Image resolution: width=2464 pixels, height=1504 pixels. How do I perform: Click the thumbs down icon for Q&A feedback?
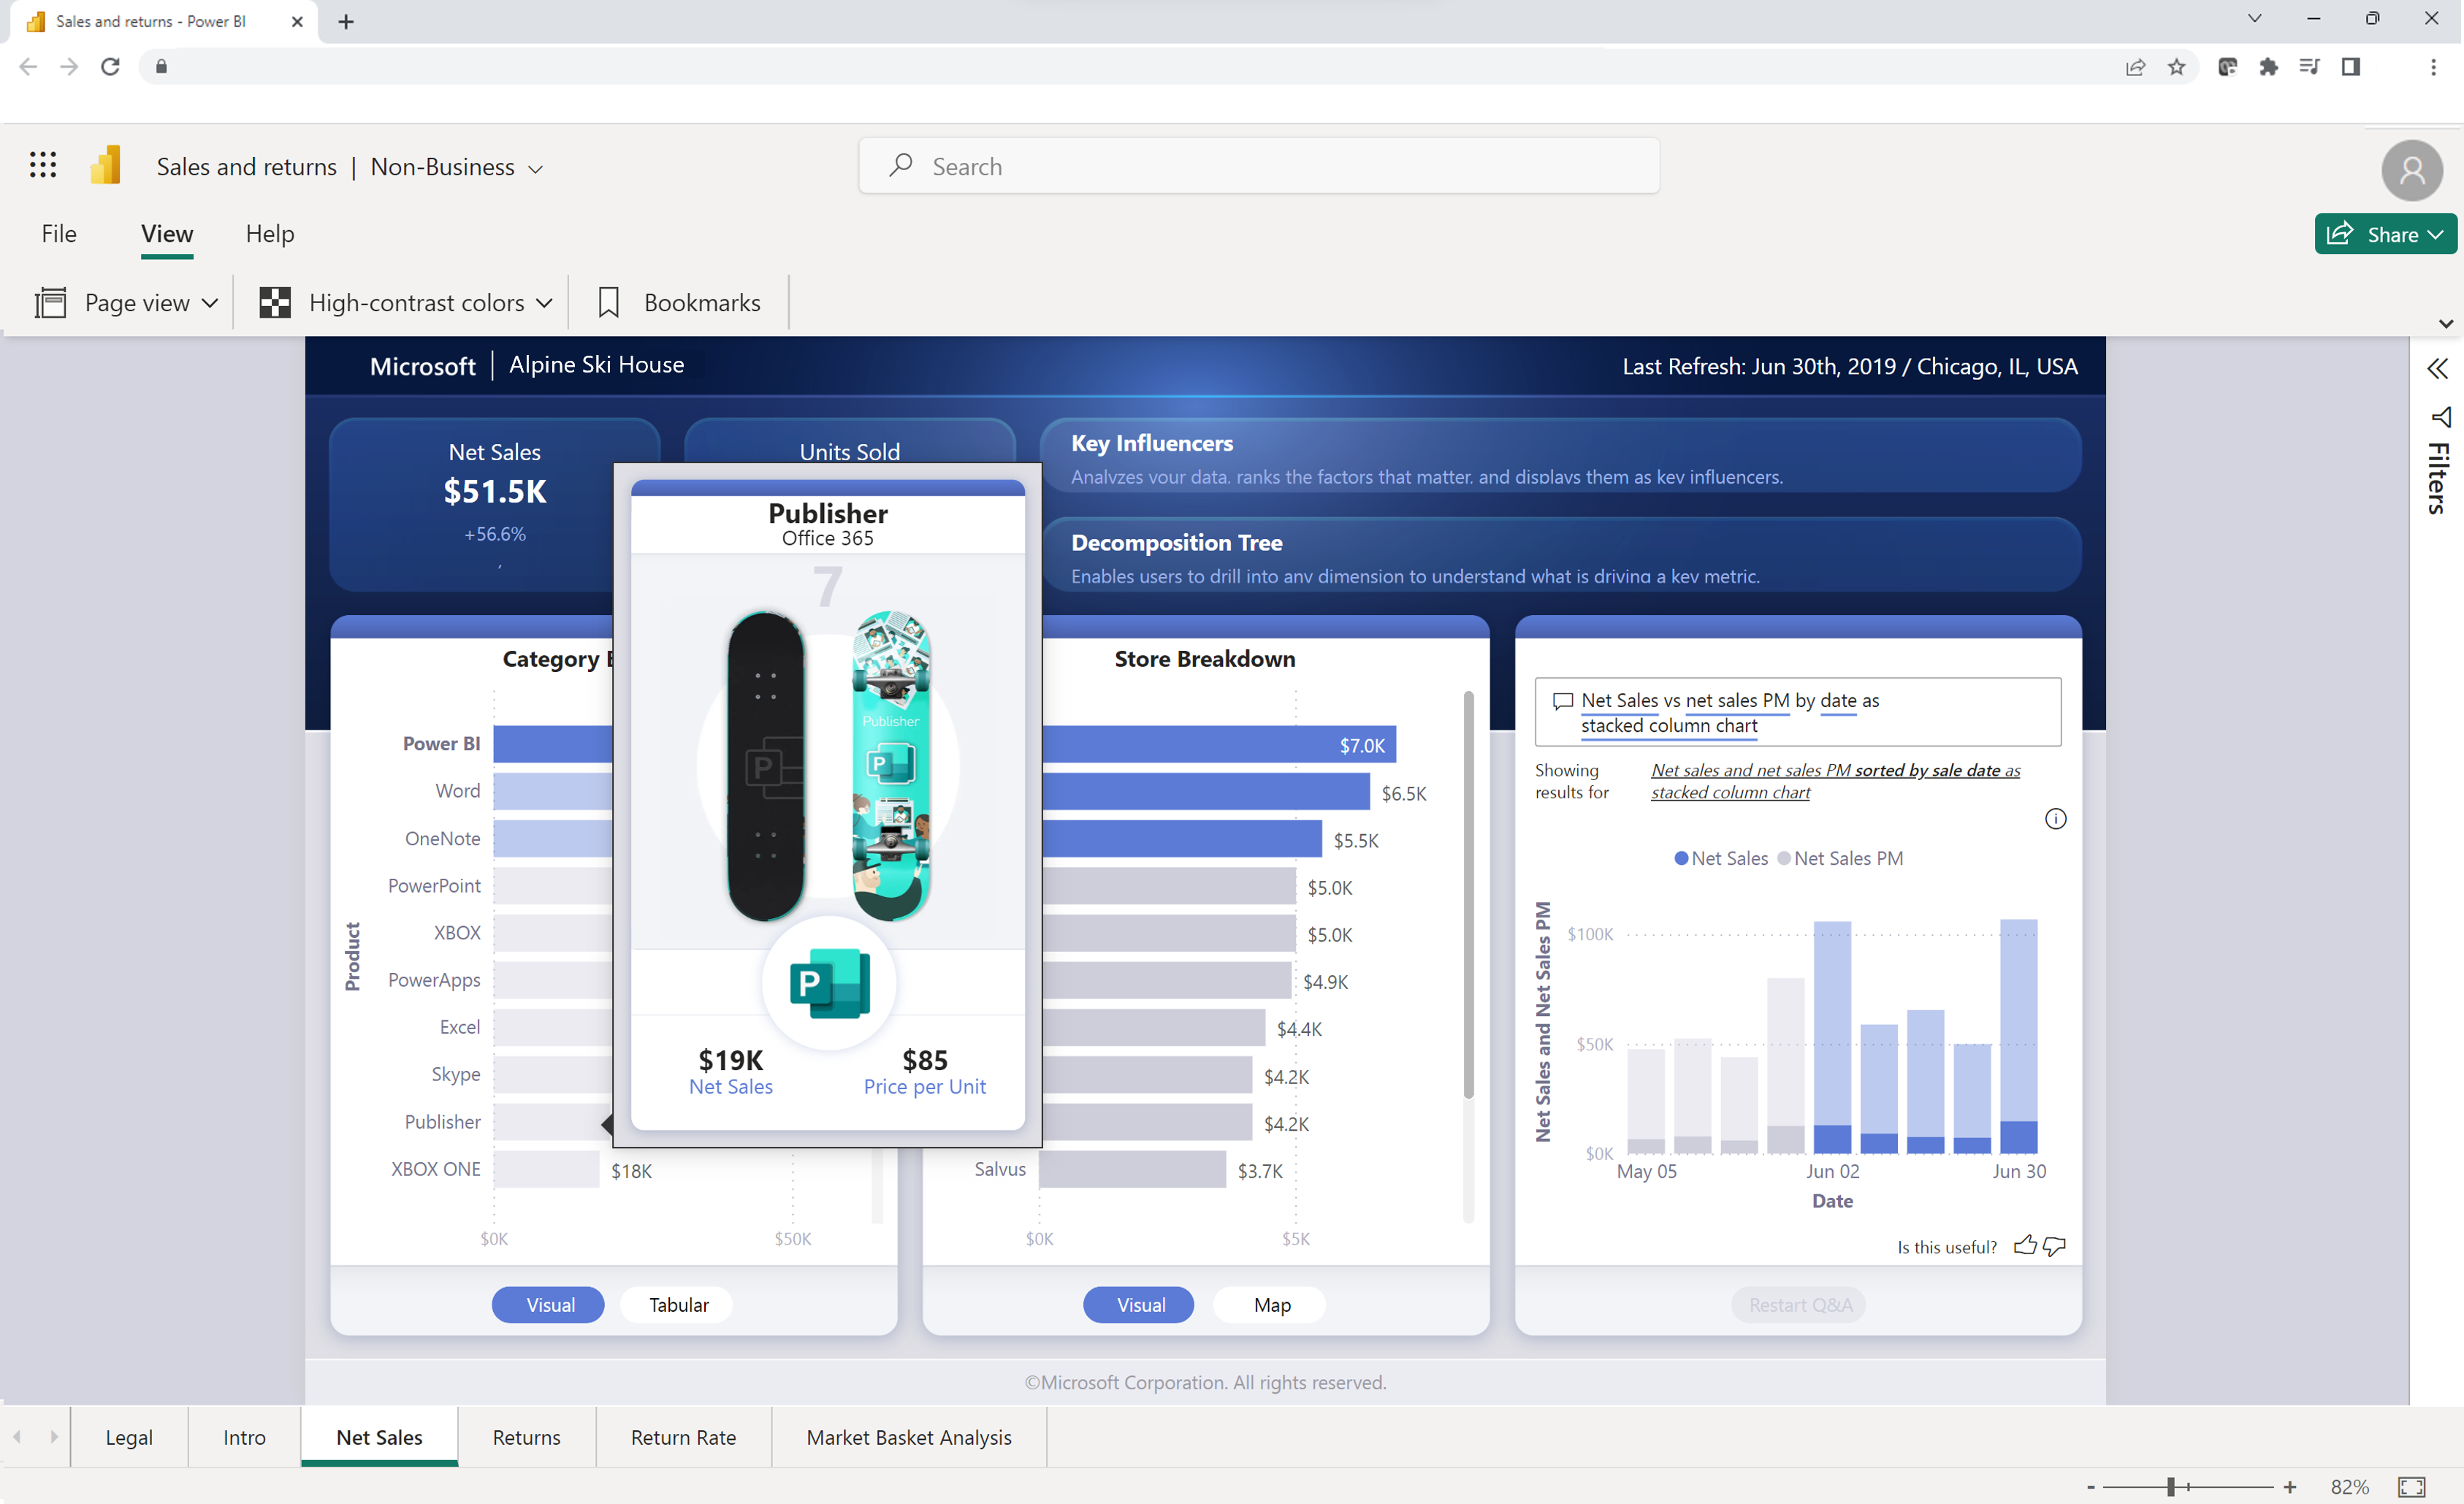point(2054,1247)
